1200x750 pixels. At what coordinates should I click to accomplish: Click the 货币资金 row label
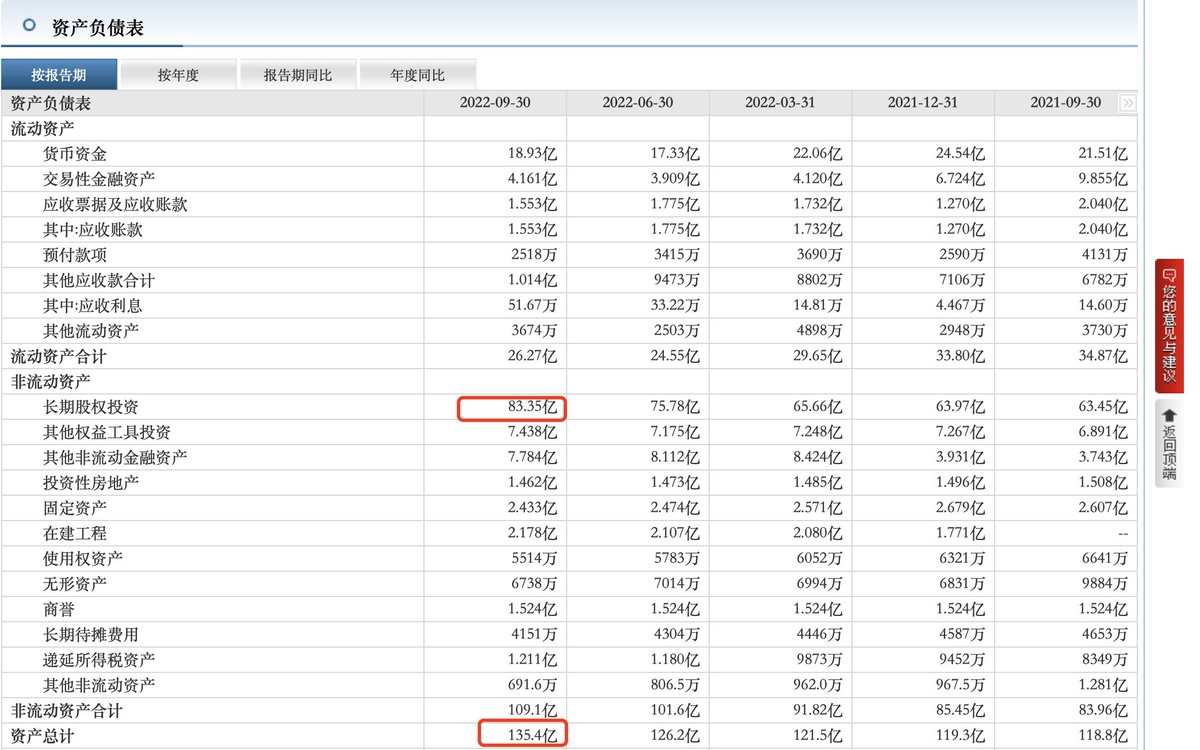coord(75,154)
